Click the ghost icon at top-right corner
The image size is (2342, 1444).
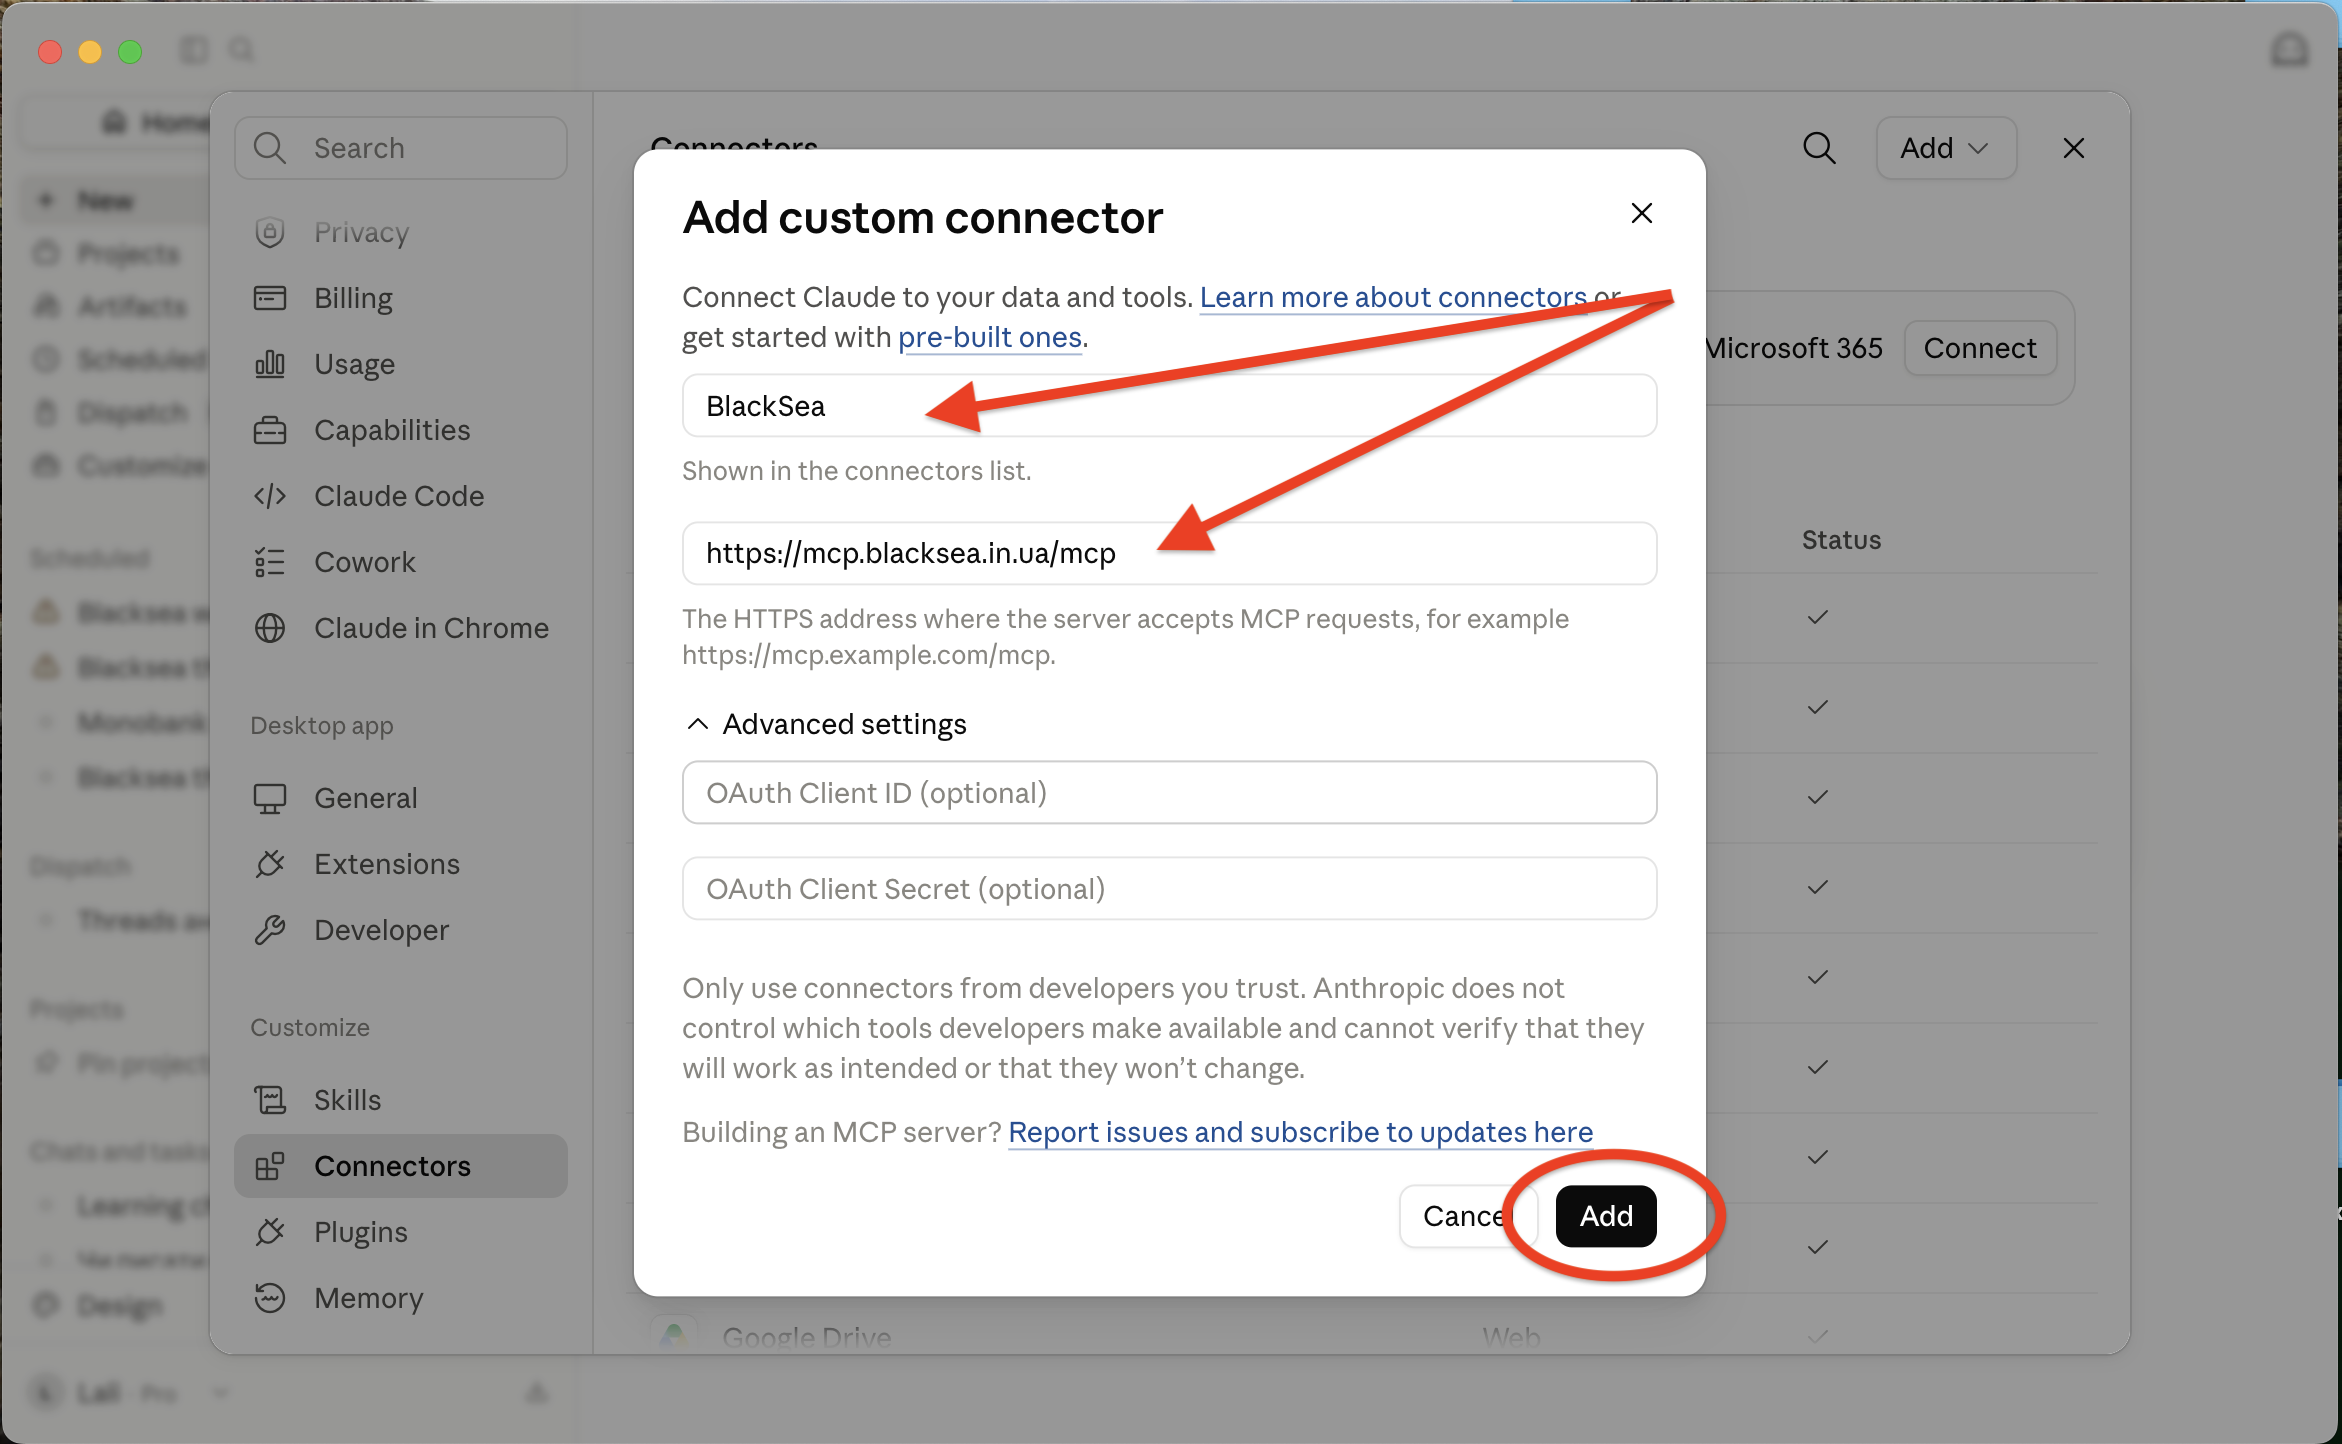point(2289,50)
